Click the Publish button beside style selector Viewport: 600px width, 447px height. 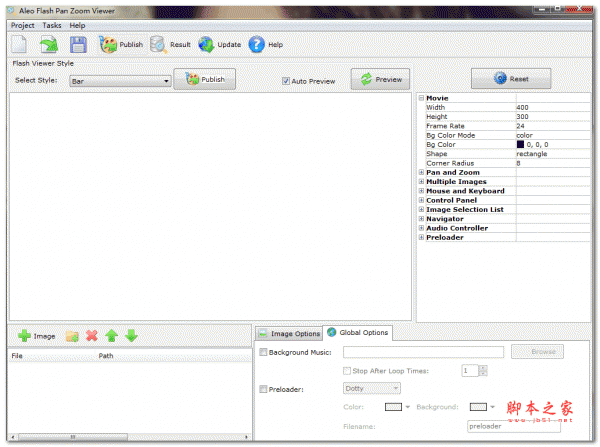[205, 79]
